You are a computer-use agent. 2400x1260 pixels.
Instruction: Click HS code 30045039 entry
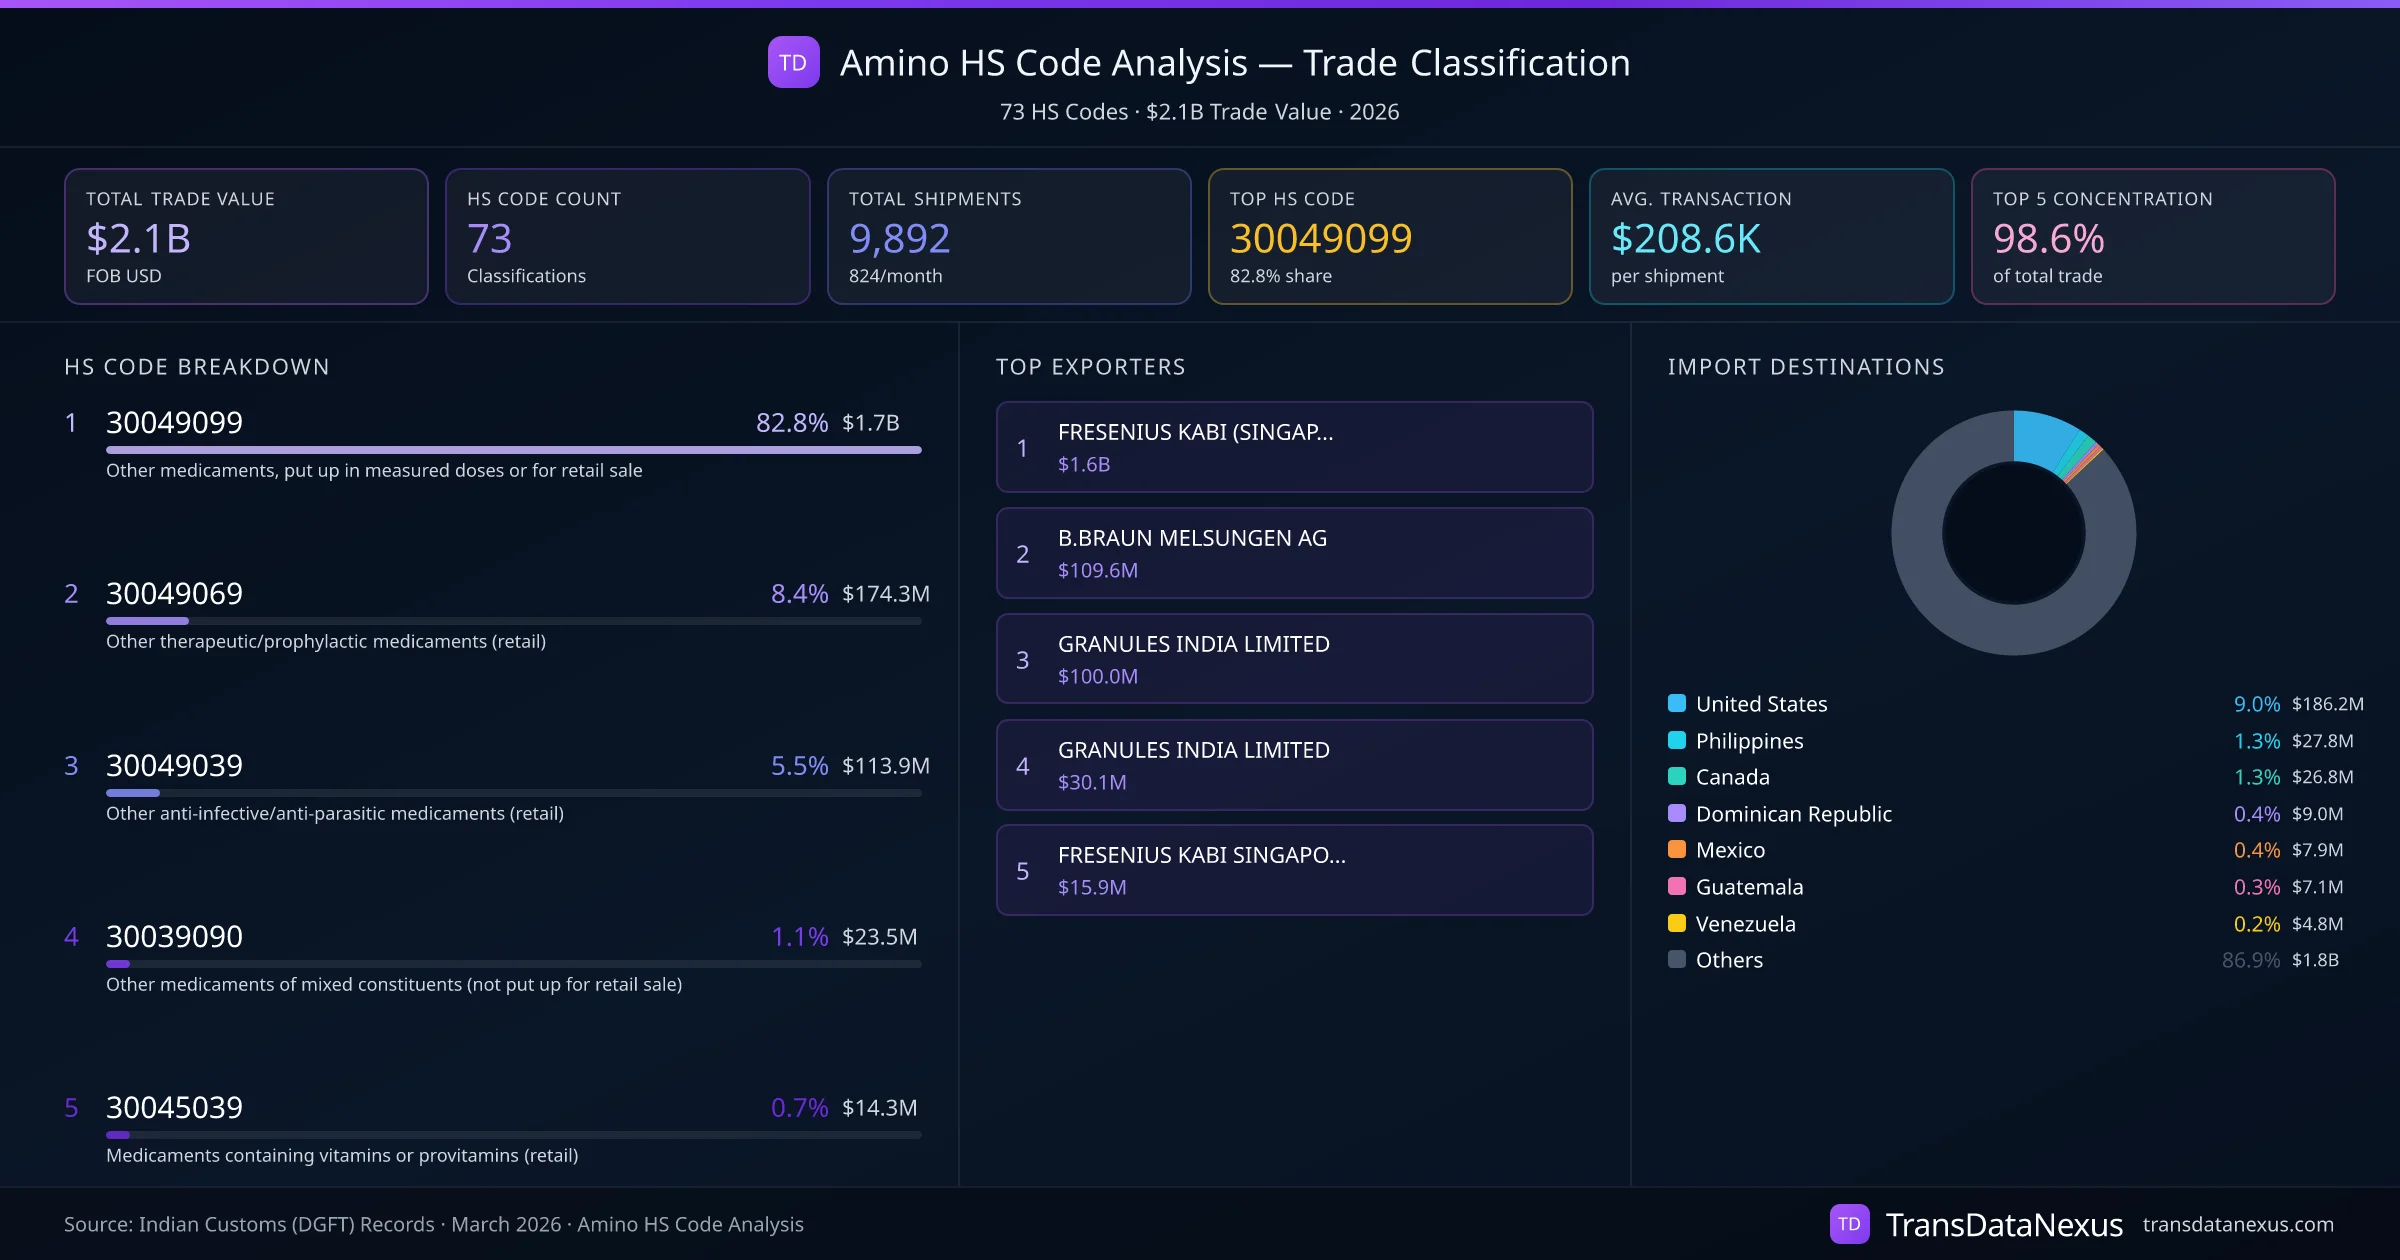pyautogui.click(x=174, y=1108)
